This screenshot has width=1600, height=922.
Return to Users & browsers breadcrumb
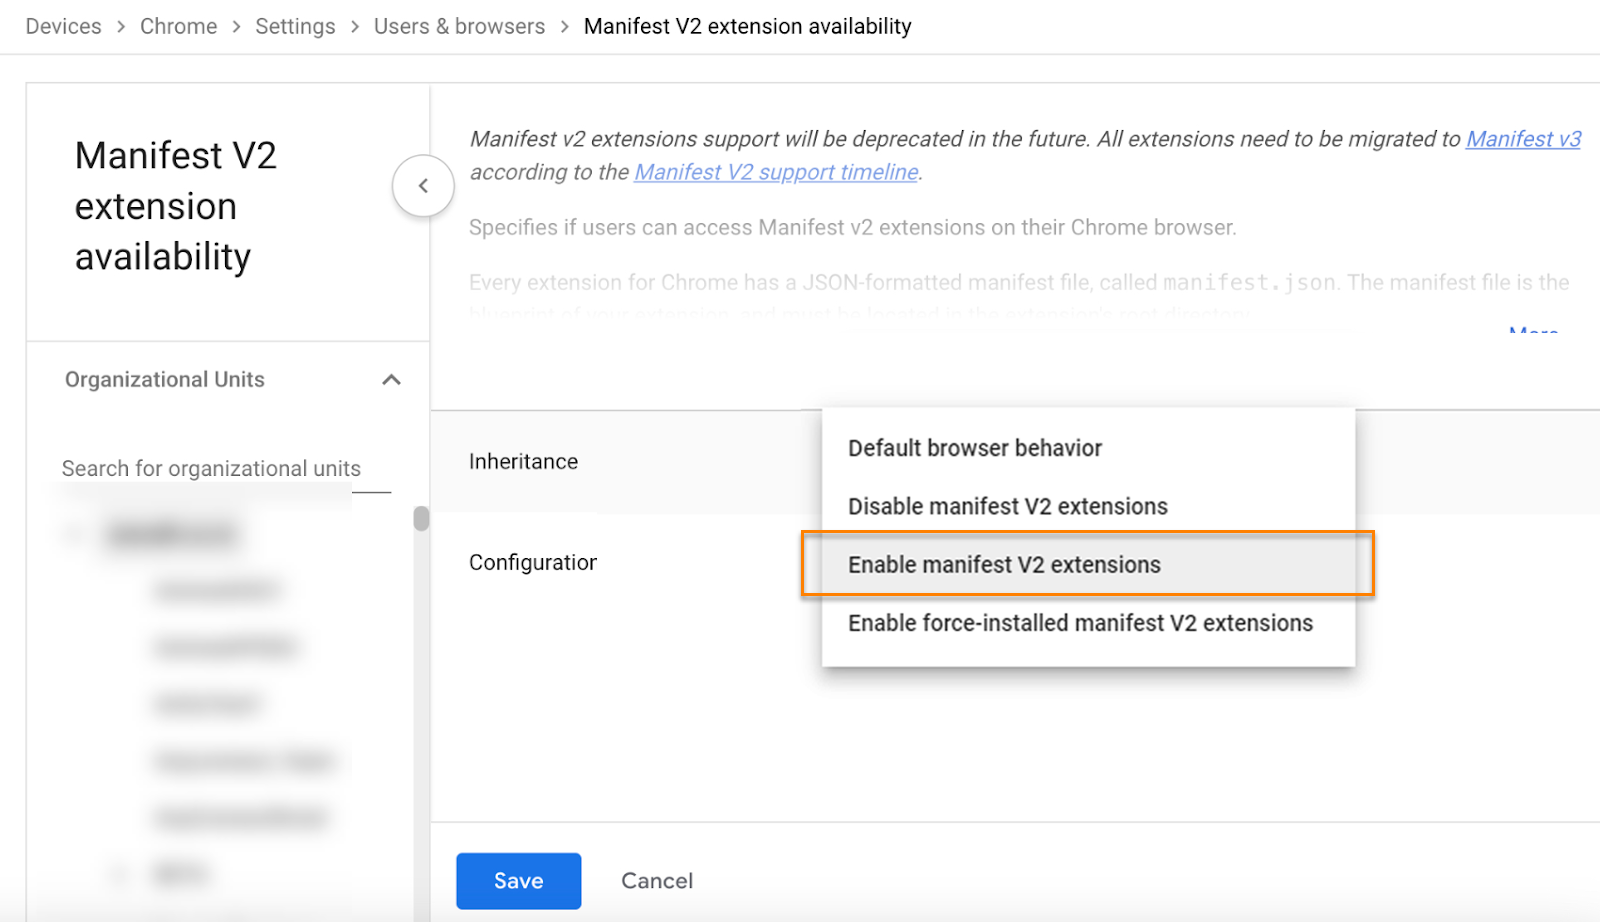(x=459, y=26)
